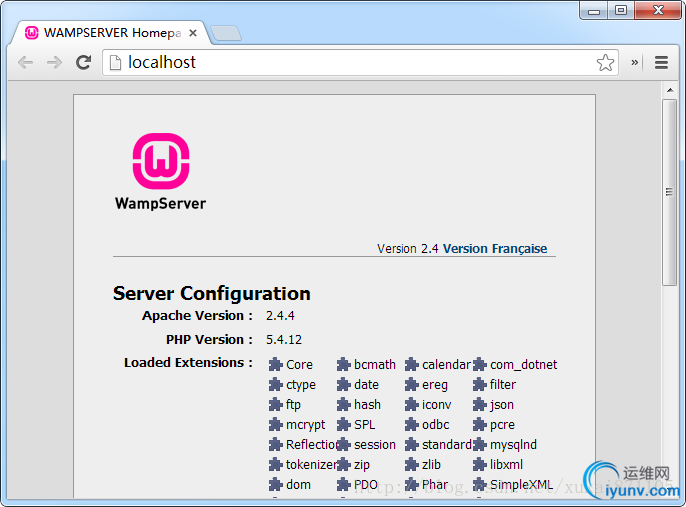
Task: Click the browser back arrow
Action: [25, 63]
